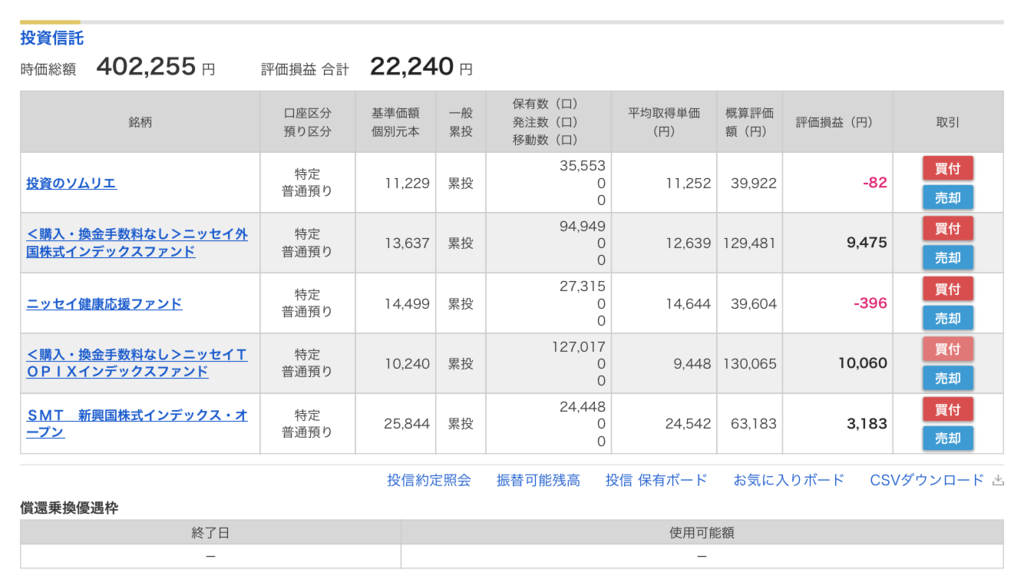Viewport: 1024px width, 576px height.
Task: Click the download icon beside CSVダウンロード
Action: click(998, 481)
